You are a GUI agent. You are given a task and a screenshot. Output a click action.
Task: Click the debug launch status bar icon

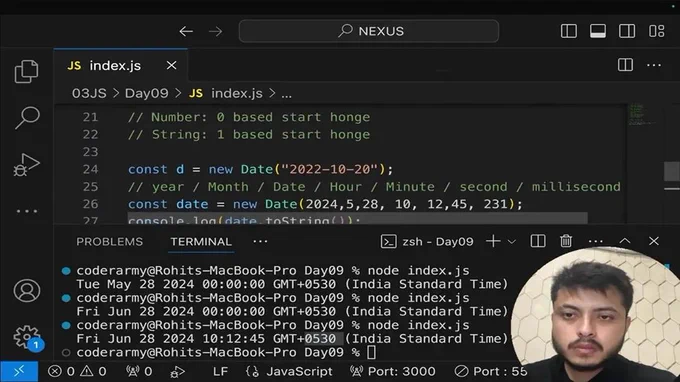(x=177, y=372)
